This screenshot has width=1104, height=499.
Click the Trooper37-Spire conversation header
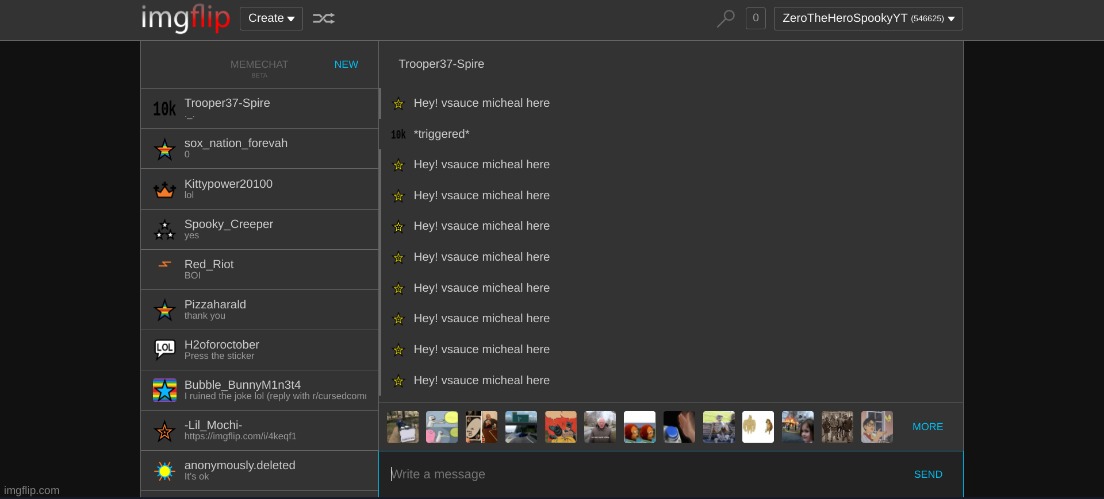pyautogui.click(x=441, y=64)
